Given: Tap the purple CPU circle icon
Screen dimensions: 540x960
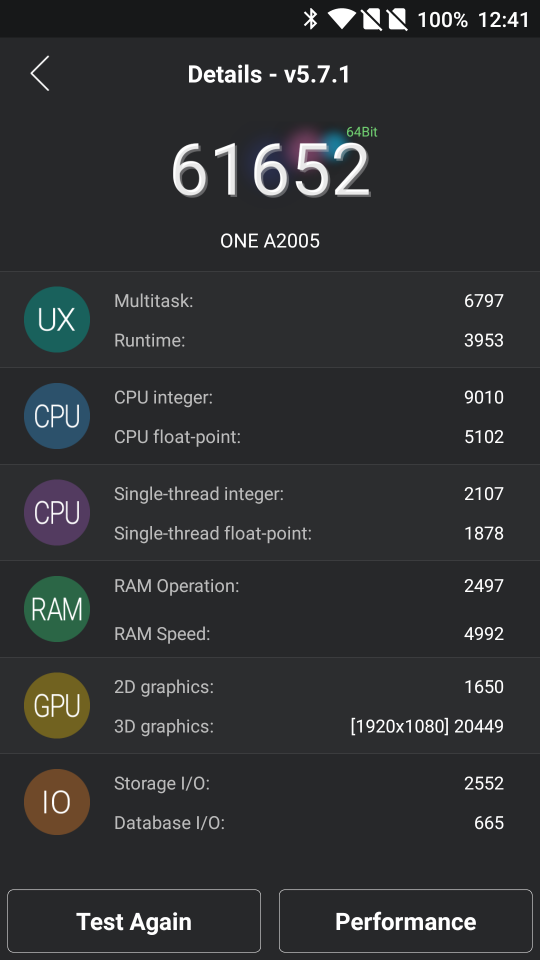Looking at the screenshot, I should pyautogui.click(x=57, y=512).
